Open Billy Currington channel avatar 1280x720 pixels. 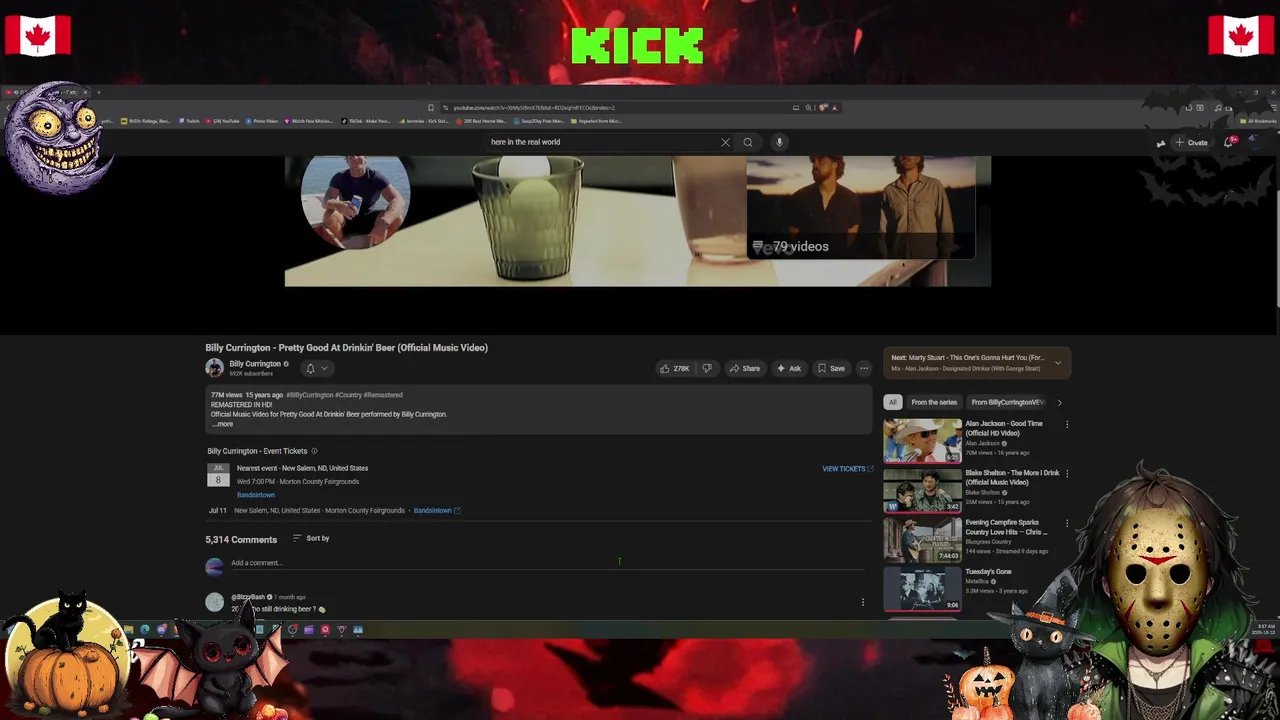tap(214, 368)
